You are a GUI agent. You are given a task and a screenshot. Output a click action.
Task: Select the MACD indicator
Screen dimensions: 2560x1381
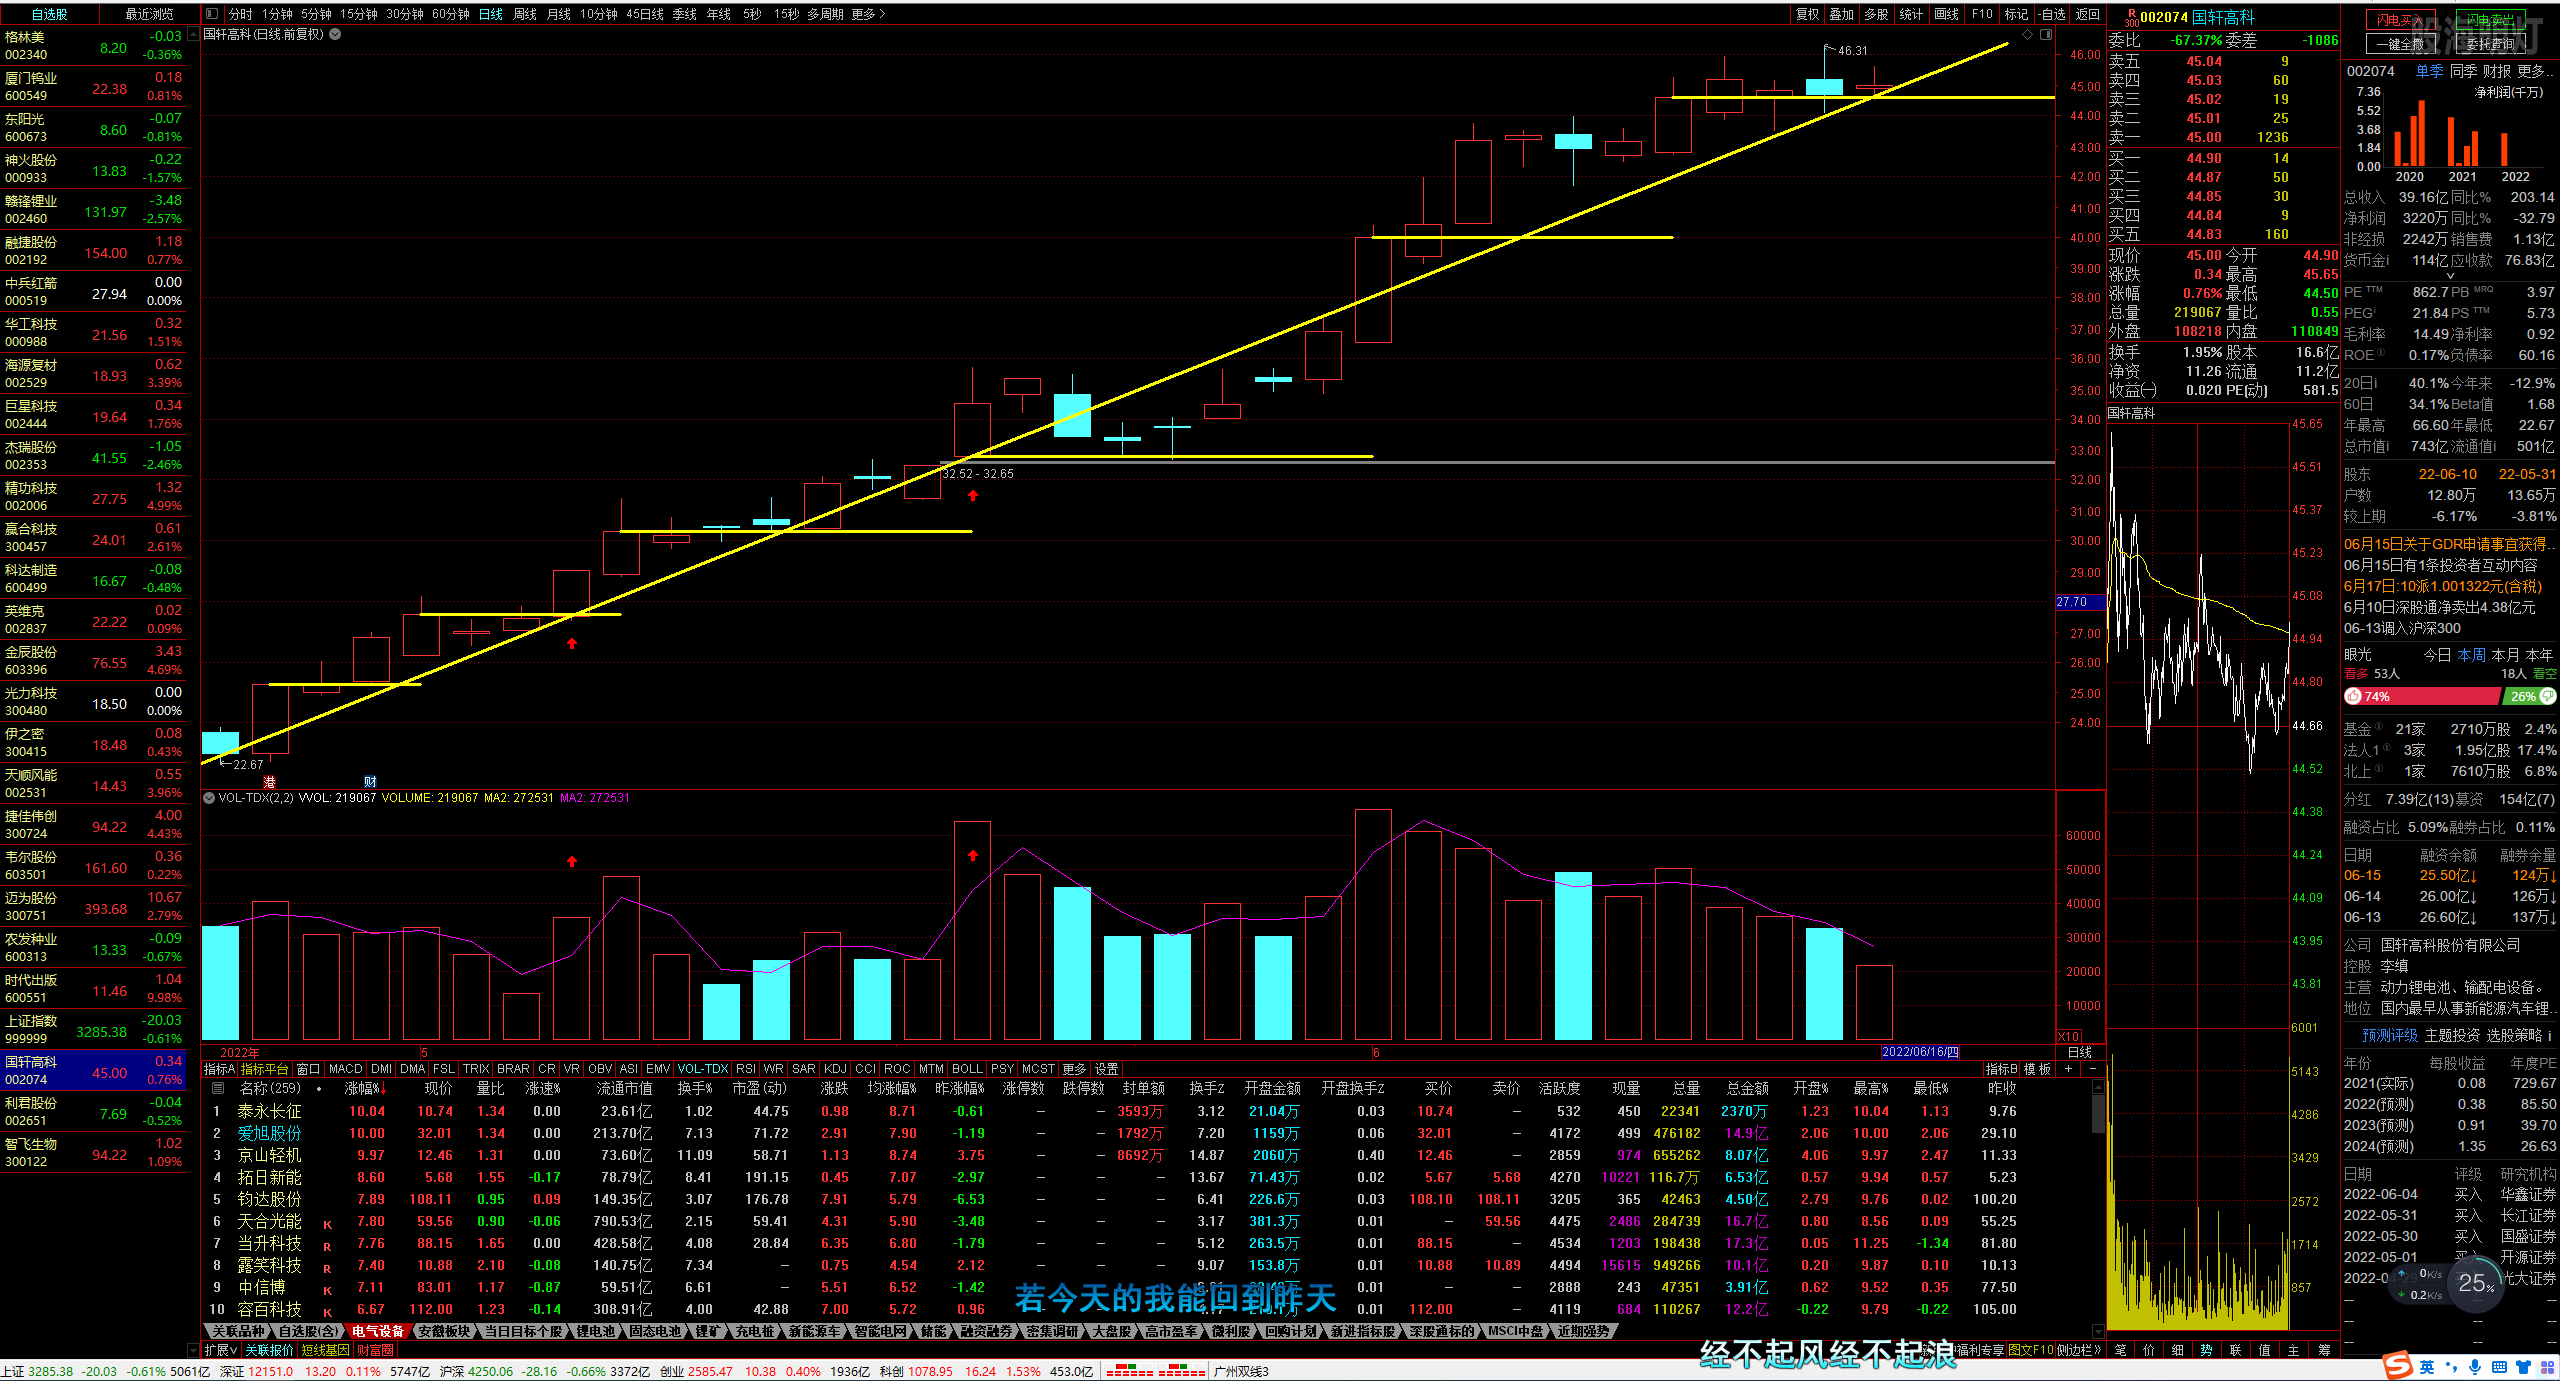[345, 1069]
